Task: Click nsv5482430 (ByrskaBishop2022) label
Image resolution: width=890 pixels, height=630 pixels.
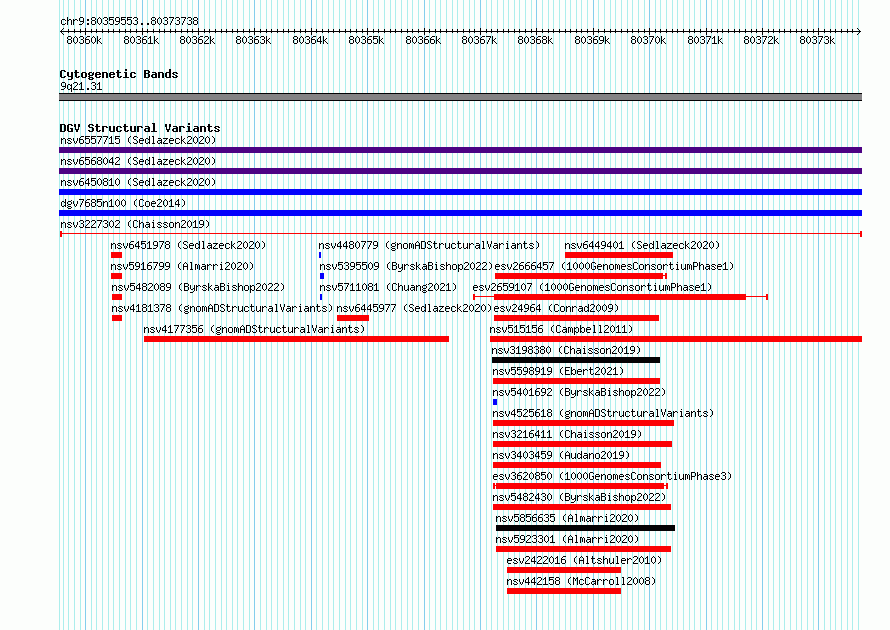Action: [x=579, y=497]
